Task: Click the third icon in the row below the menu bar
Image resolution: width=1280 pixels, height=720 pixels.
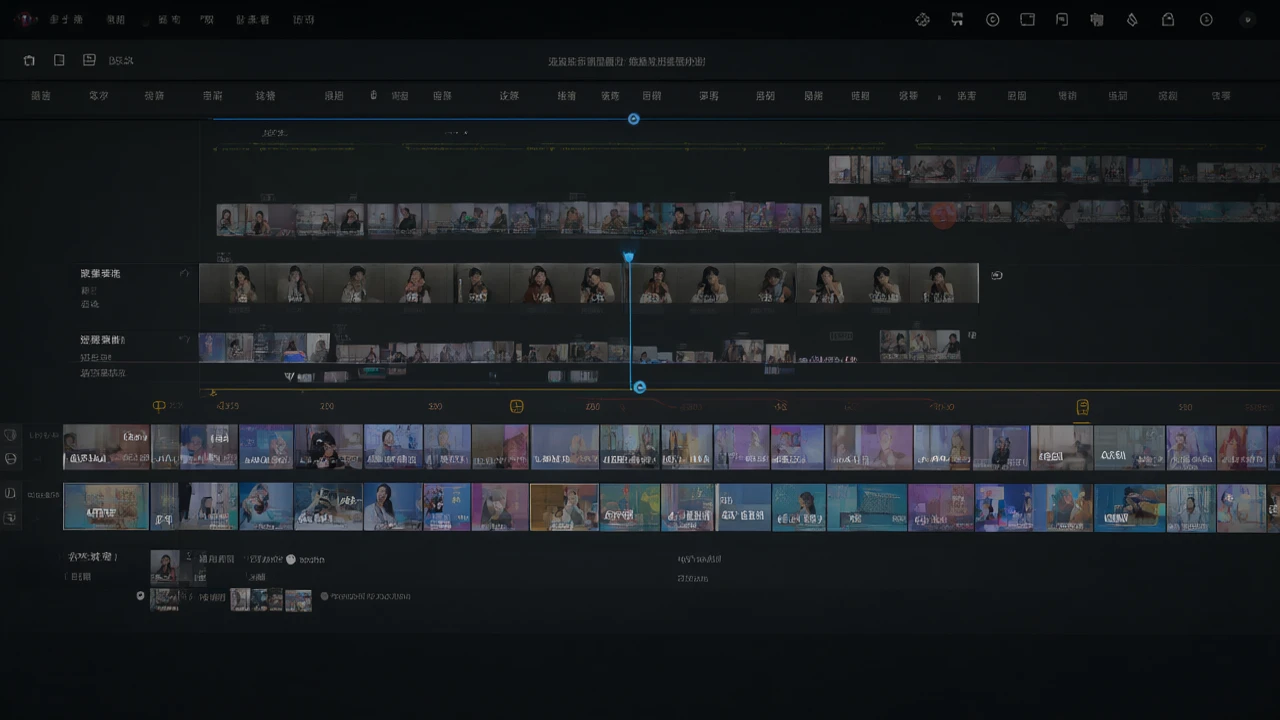Action: [x=89, y=60]
